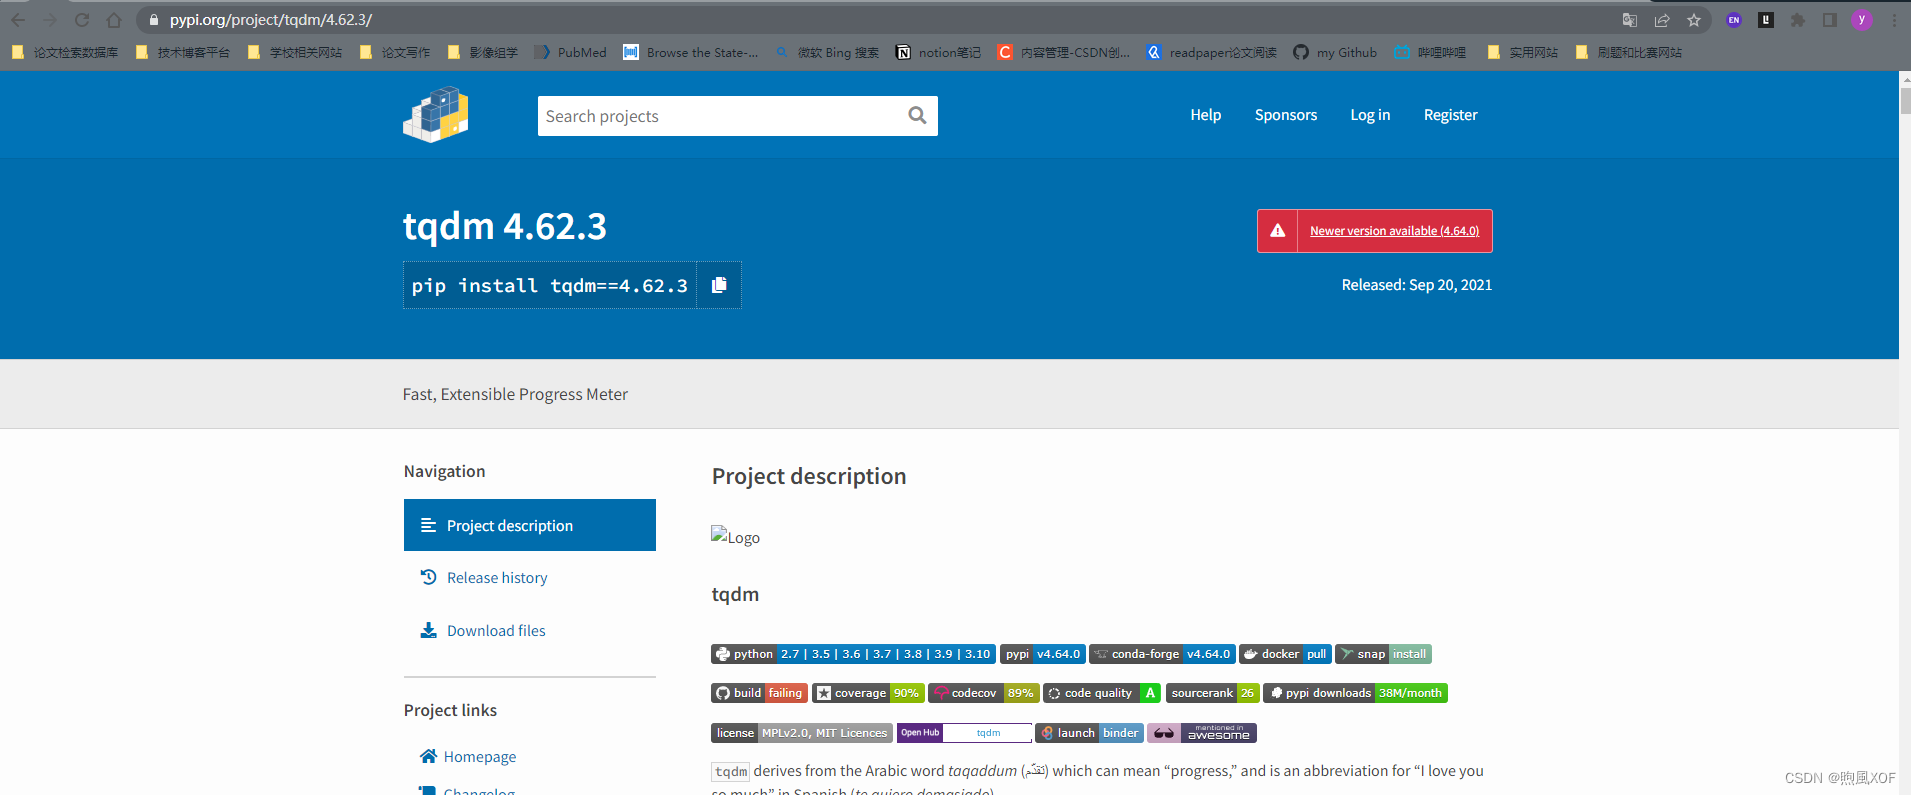
Task: Select the Project description tab
Action: 530,525
